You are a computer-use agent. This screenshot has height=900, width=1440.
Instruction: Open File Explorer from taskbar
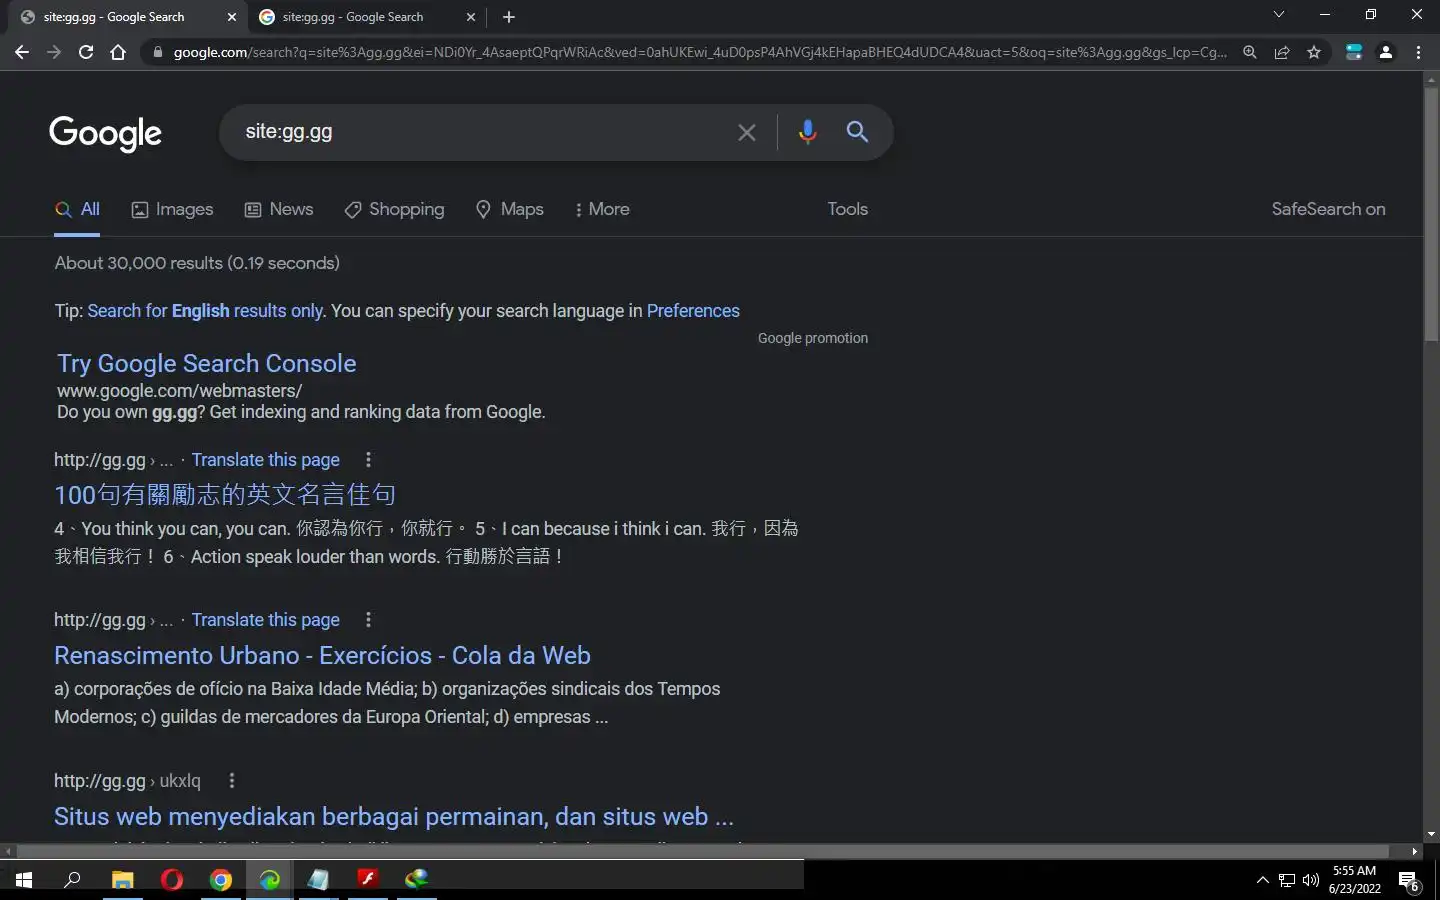122,880
